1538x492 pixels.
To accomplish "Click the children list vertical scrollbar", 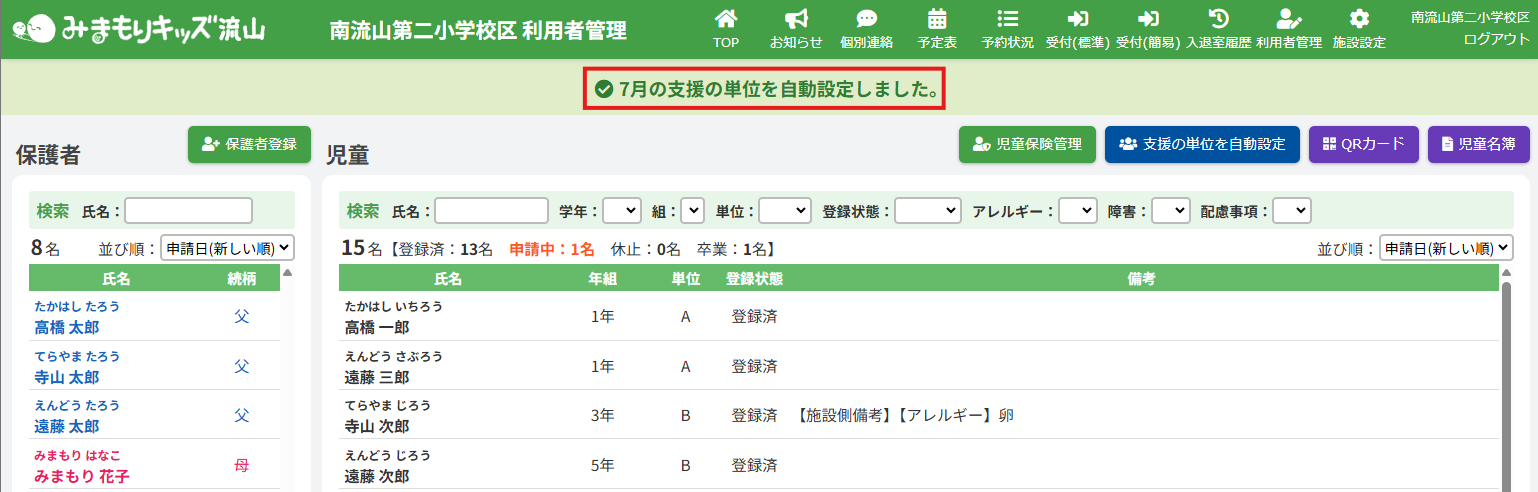I will [x=1505, y=380].
